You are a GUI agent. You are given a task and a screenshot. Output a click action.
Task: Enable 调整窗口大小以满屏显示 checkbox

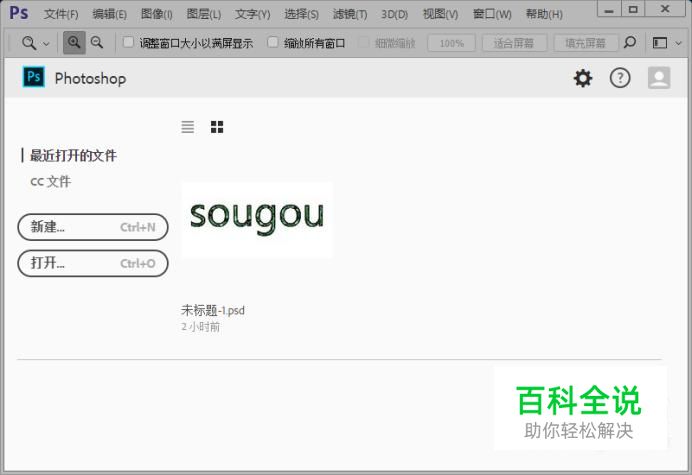point(128,42)
